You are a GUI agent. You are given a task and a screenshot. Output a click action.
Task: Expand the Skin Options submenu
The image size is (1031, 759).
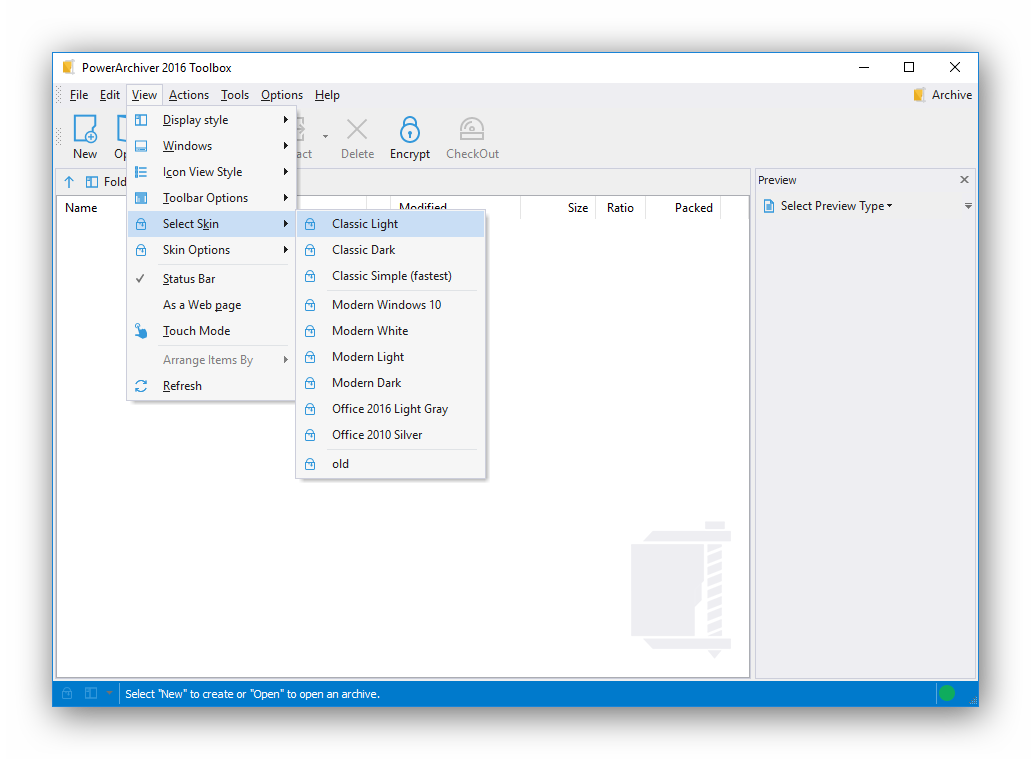210,250
